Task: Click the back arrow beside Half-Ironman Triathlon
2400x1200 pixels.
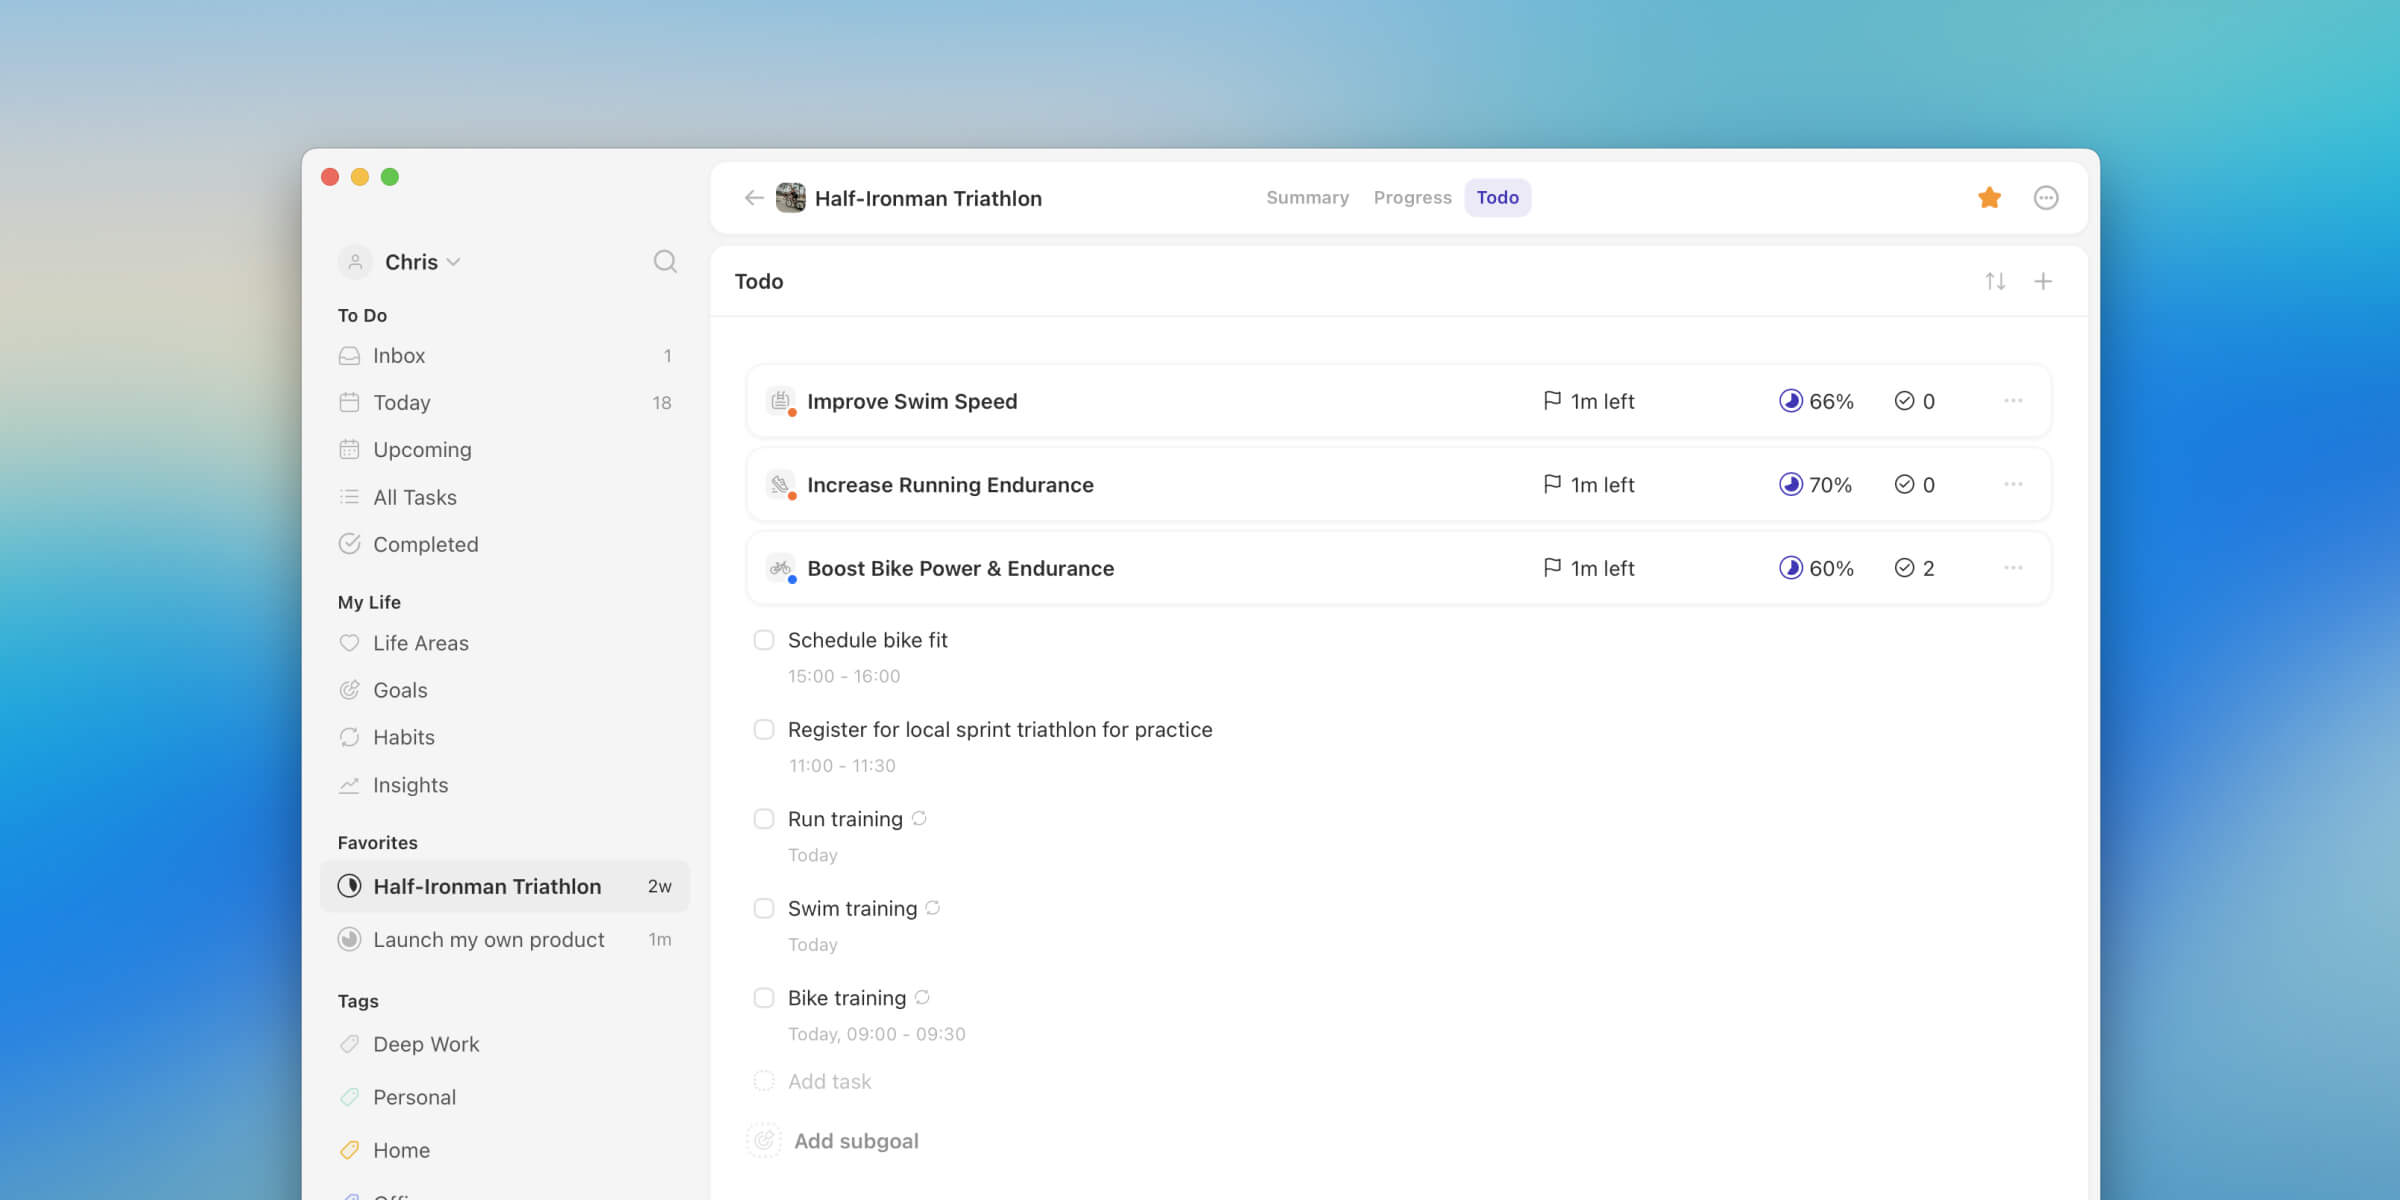Action: (754, 198)
